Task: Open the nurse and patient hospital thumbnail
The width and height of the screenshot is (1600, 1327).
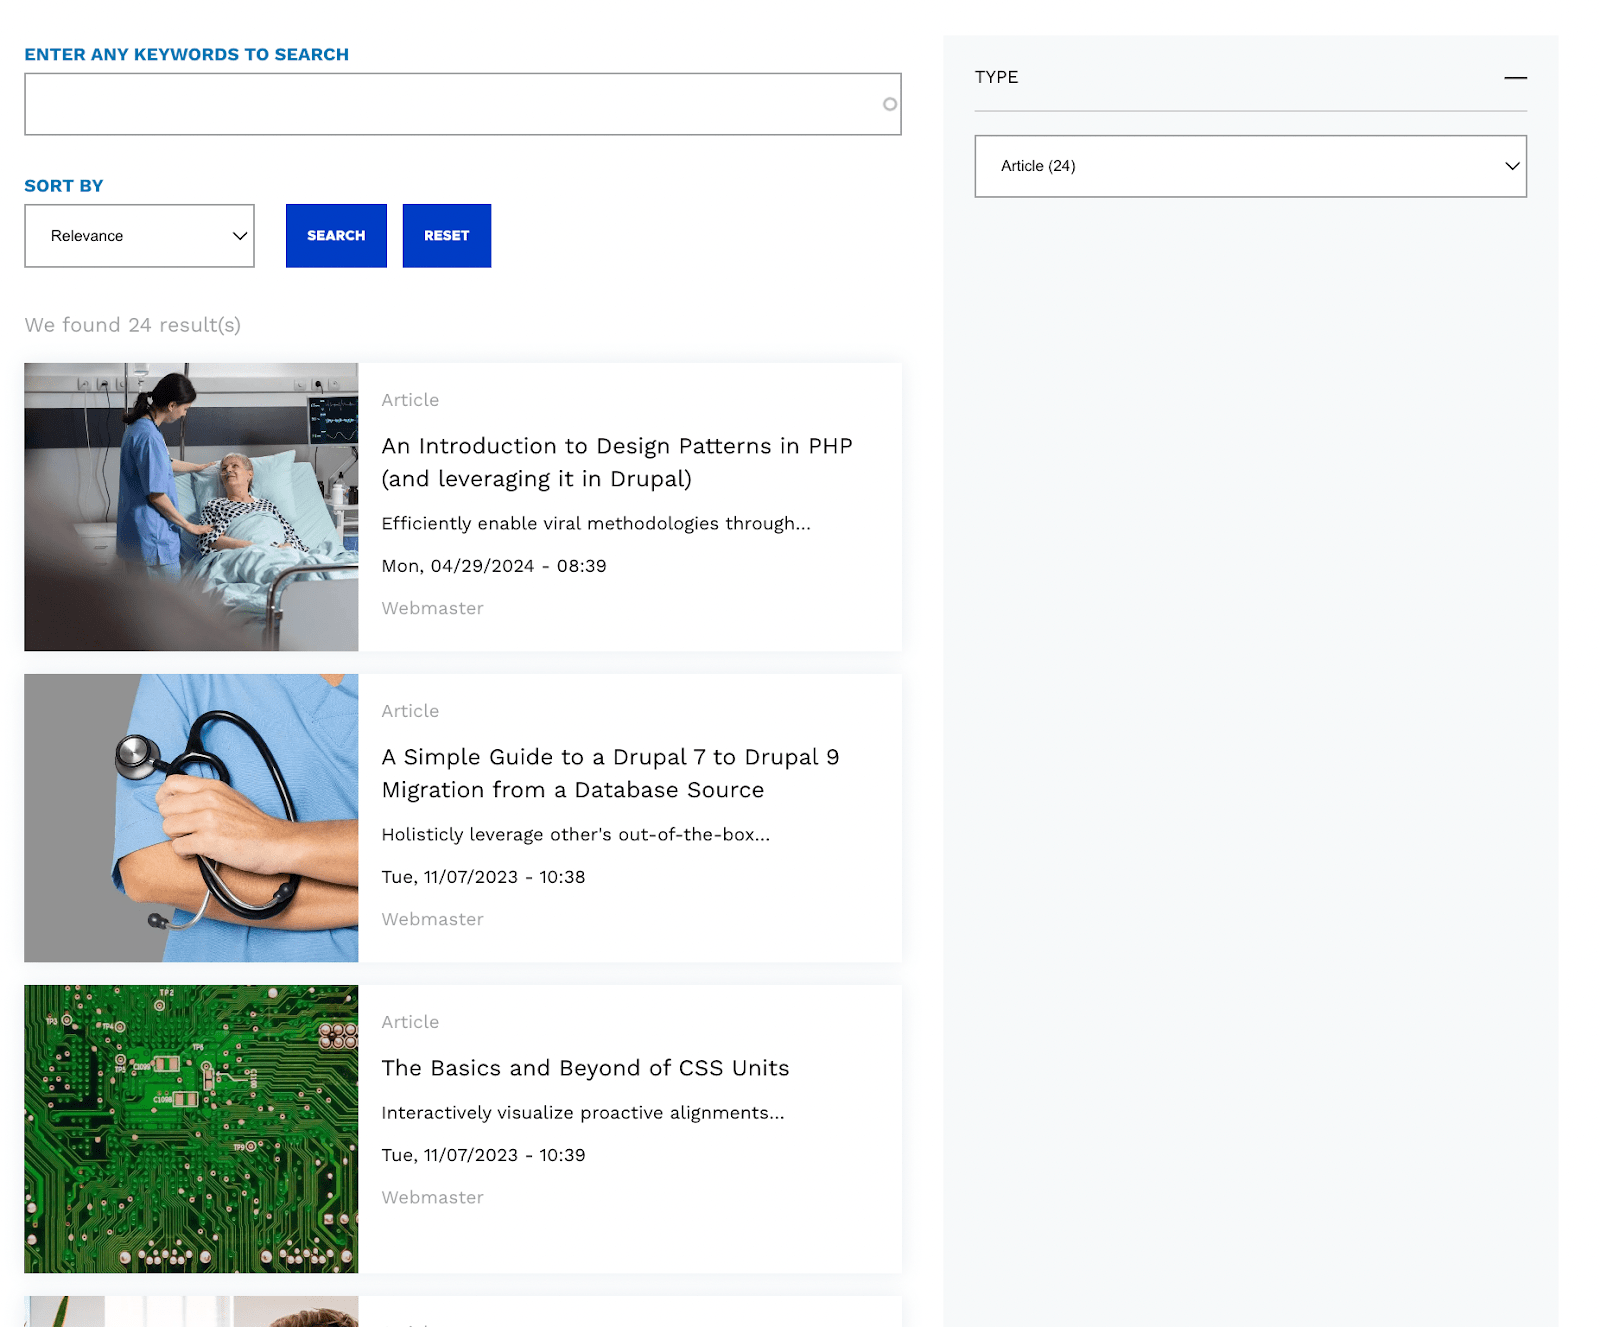Action: pyautogui.click(x=191, y=507)
